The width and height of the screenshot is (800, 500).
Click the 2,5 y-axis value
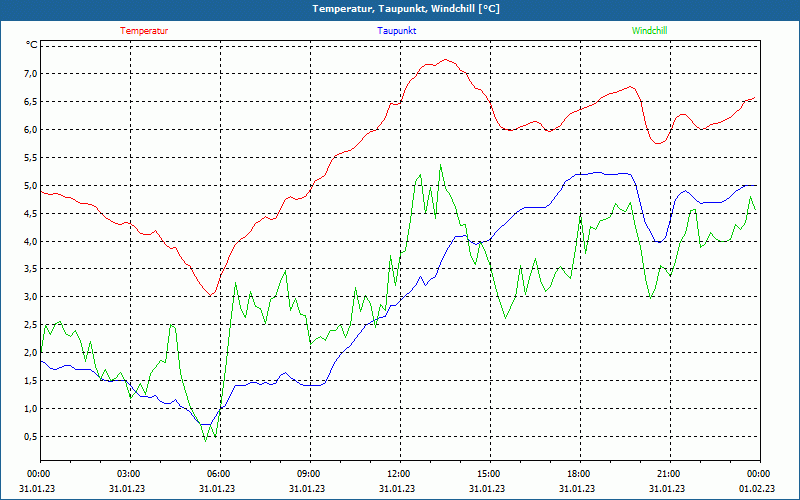point(31,325)
